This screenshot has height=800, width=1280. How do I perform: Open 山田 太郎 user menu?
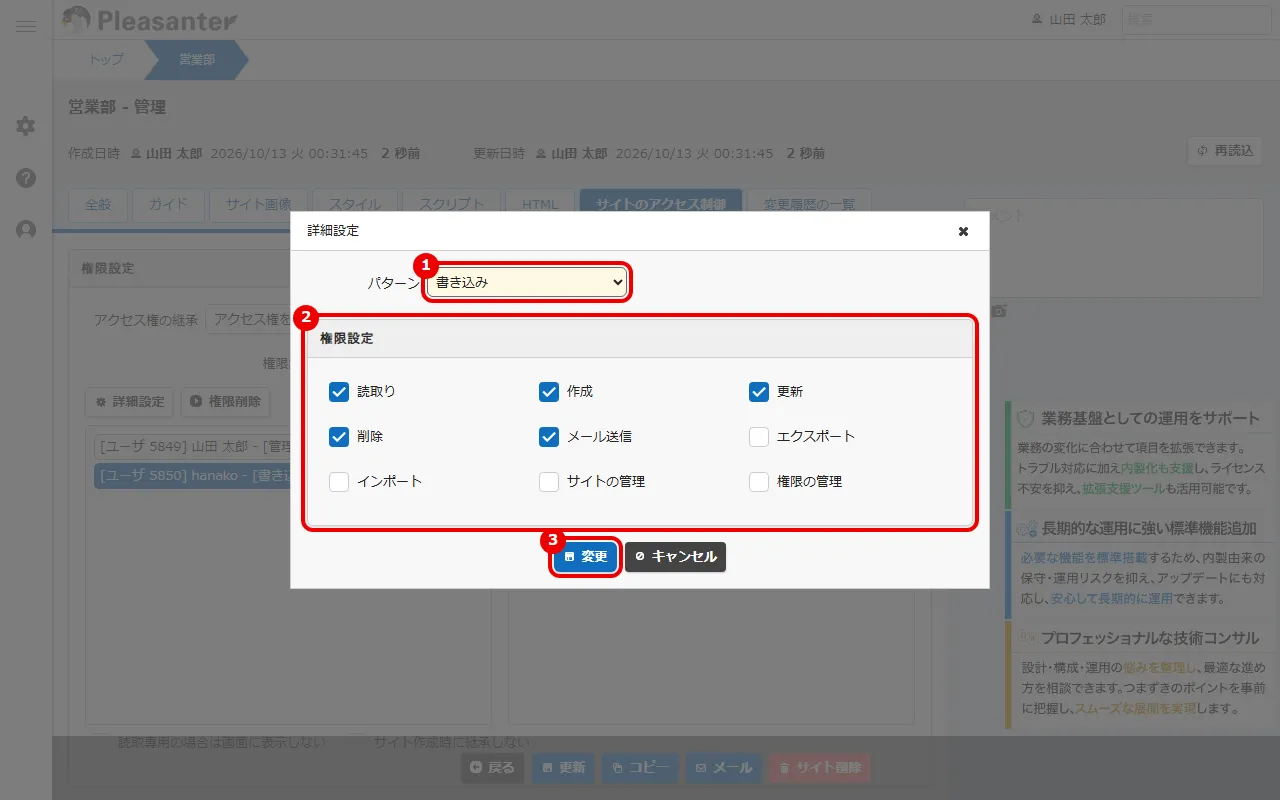click(1068, 19)
